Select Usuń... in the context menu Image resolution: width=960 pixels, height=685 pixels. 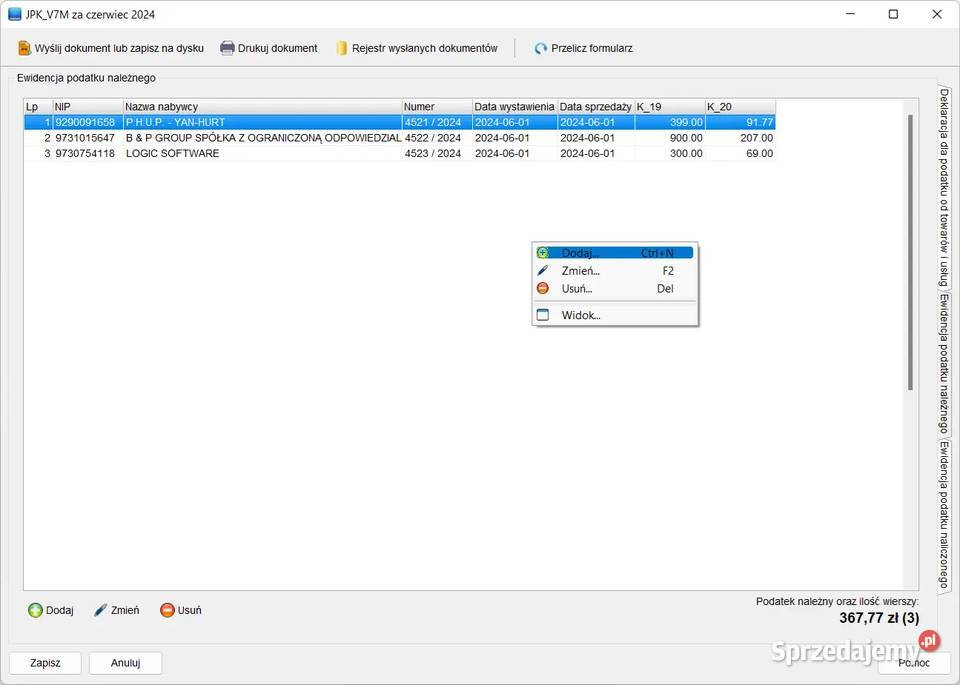pyautogui.click(x=577, y=289)
